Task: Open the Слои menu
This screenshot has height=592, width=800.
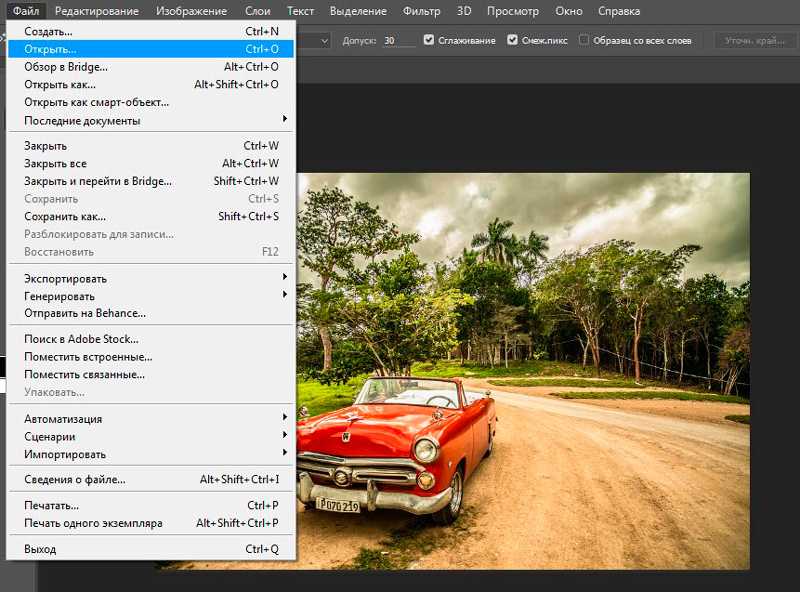Action: pyautogui.click(x=258, y=11)
